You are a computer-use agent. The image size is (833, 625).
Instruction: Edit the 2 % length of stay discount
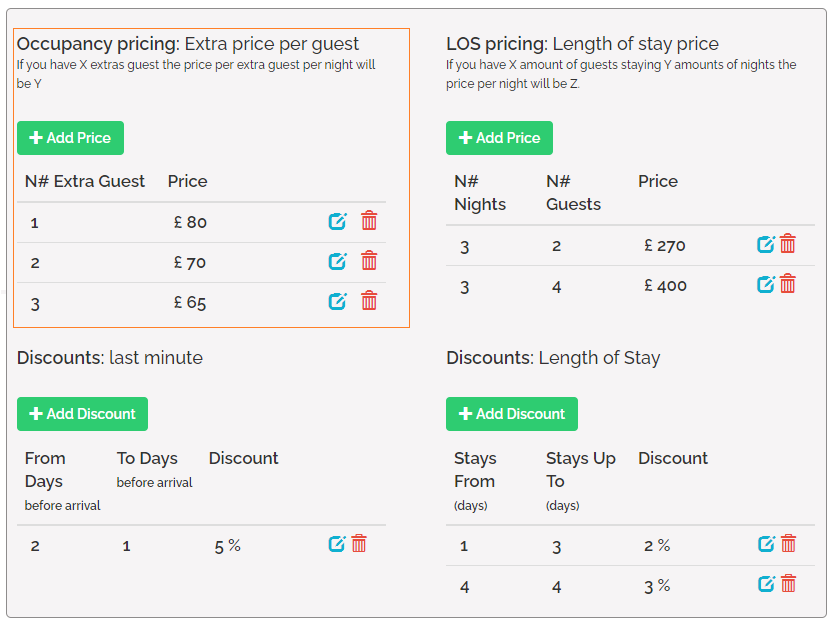(766, 544)
